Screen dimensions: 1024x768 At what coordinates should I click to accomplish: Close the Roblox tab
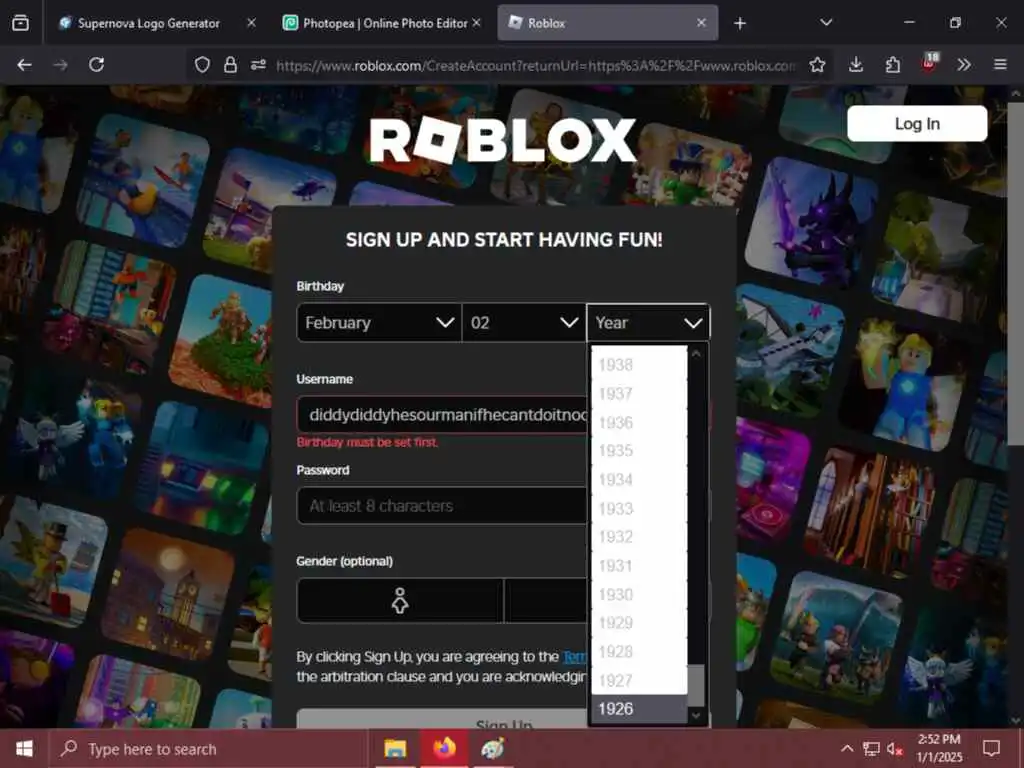pyautogui.click(x=701, y=23)
